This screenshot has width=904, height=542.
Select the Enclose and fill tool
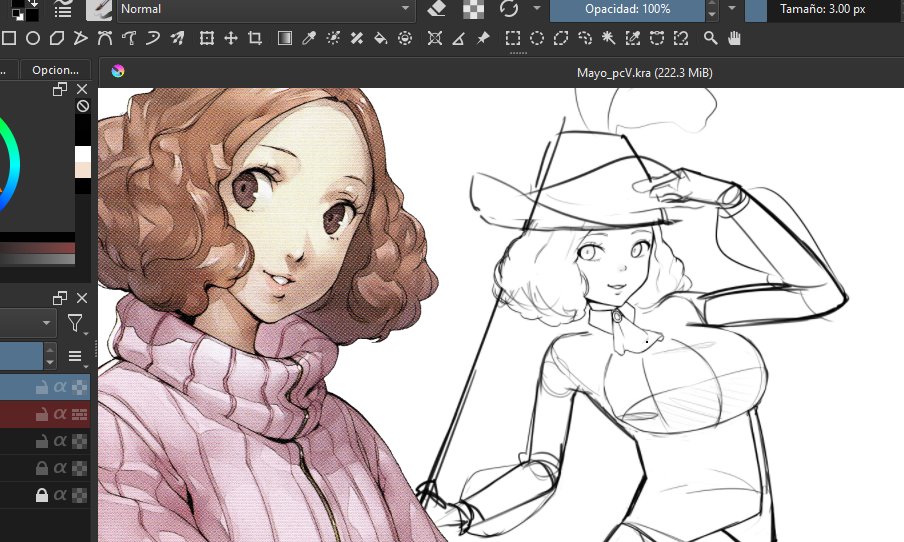pos(405,39)
